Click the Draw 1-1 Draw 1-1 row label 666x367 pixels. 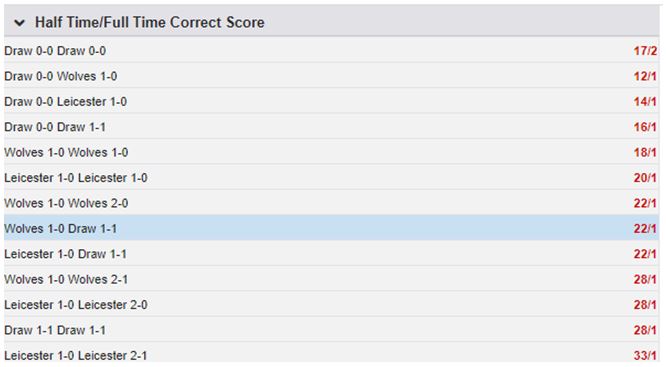(55, 330)
